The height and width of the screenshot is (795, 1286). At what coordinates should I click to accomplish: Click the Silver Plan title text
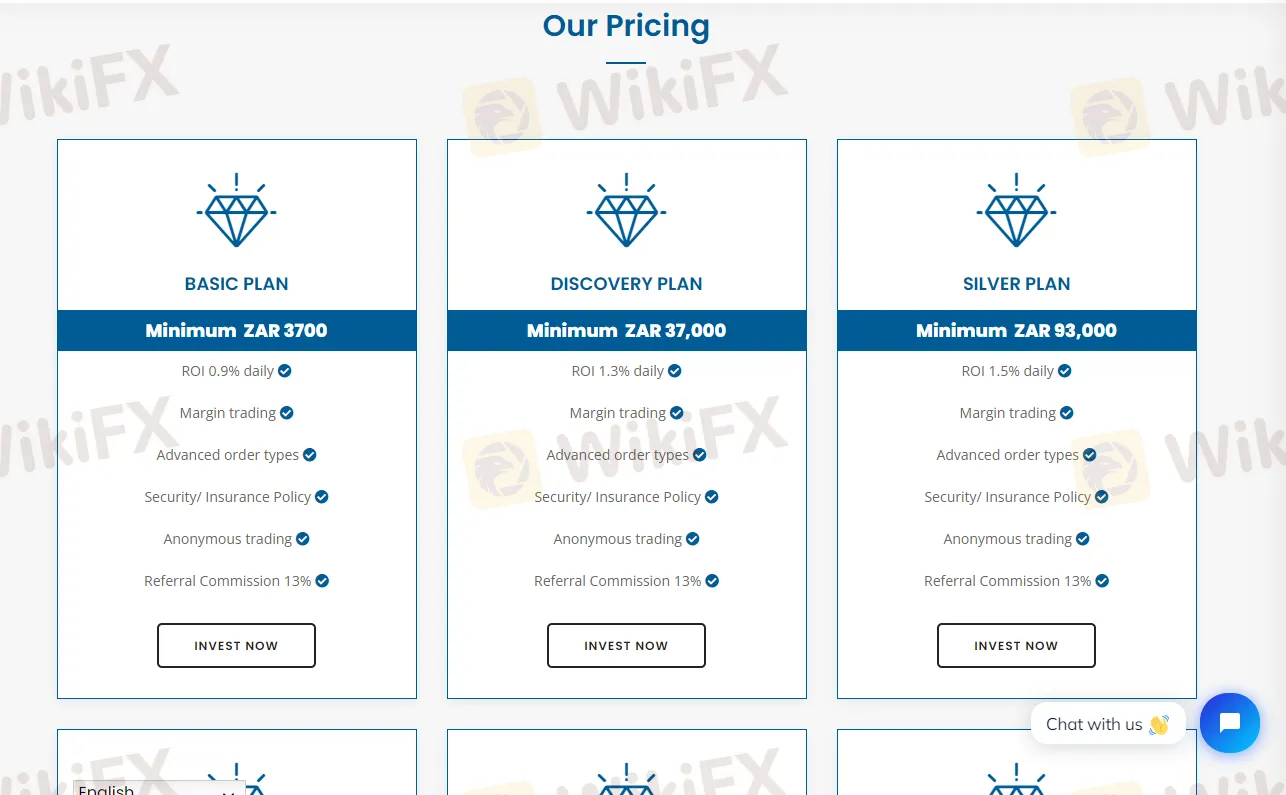tap(1016, 284)
